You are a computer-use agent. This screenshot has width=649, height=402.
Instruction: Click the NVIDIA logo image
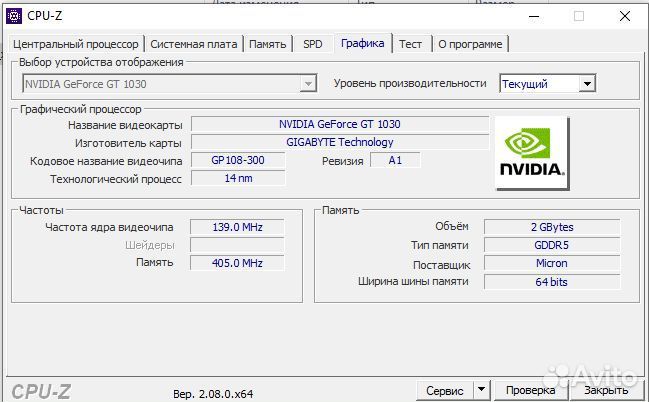[532, 153]
